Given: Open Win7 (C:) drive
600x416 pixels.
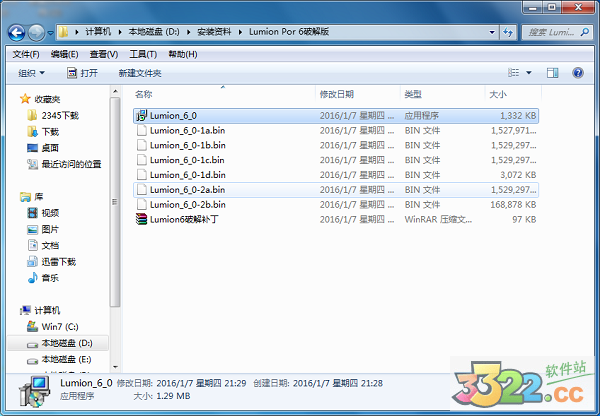Looking at the screenshot, I should coord(53,327).
